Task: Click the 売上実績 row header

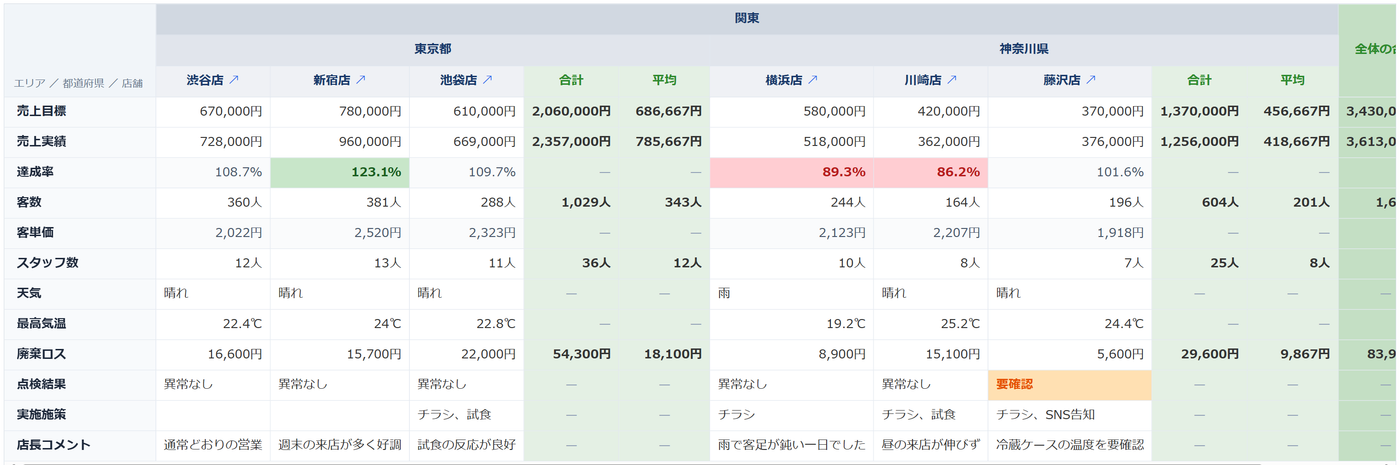Action: coord(78,142)
